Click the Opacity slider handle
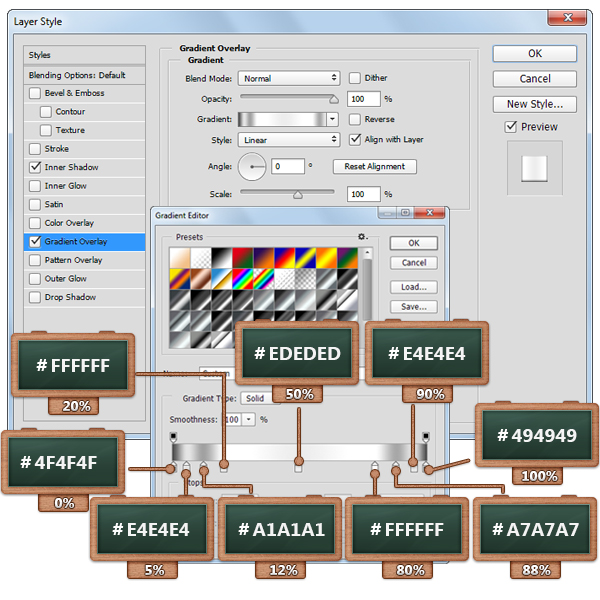 (x=333, y=99)
